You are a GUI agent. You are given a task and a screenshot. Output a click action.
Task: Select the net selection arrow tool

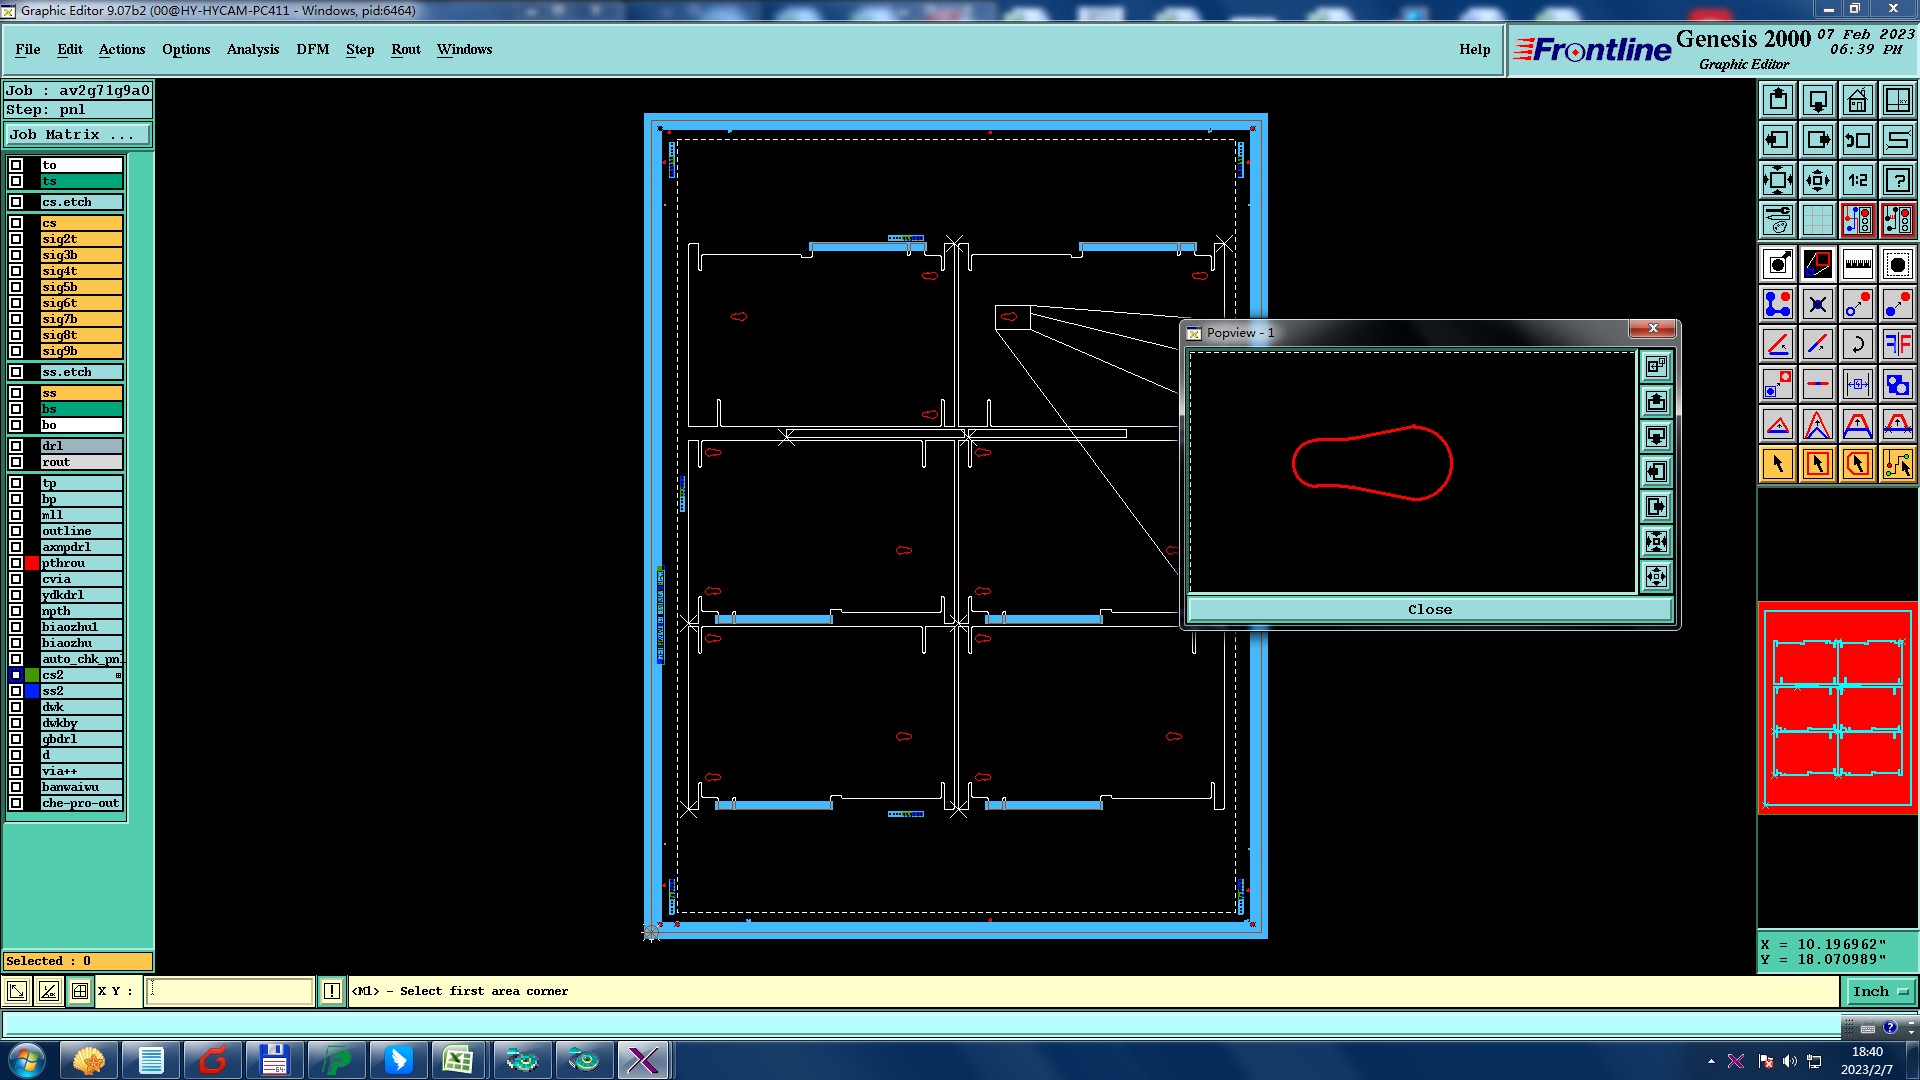(1897, 464)
